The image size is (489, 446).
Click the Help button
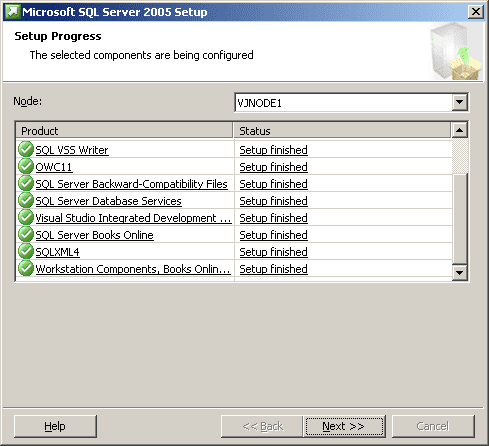(55, 426)
